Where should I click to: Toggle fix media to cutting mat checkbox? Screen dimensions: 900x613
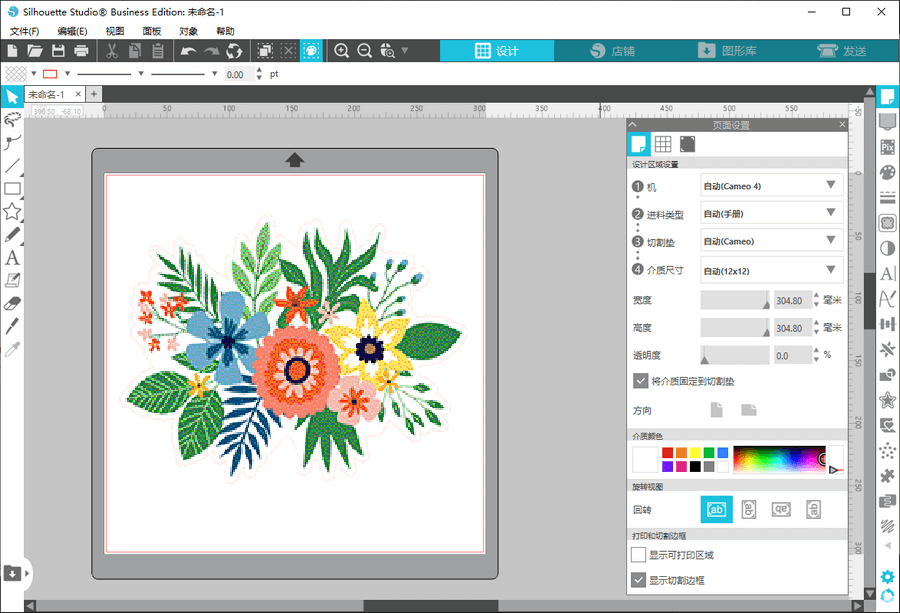click(640, 381)
